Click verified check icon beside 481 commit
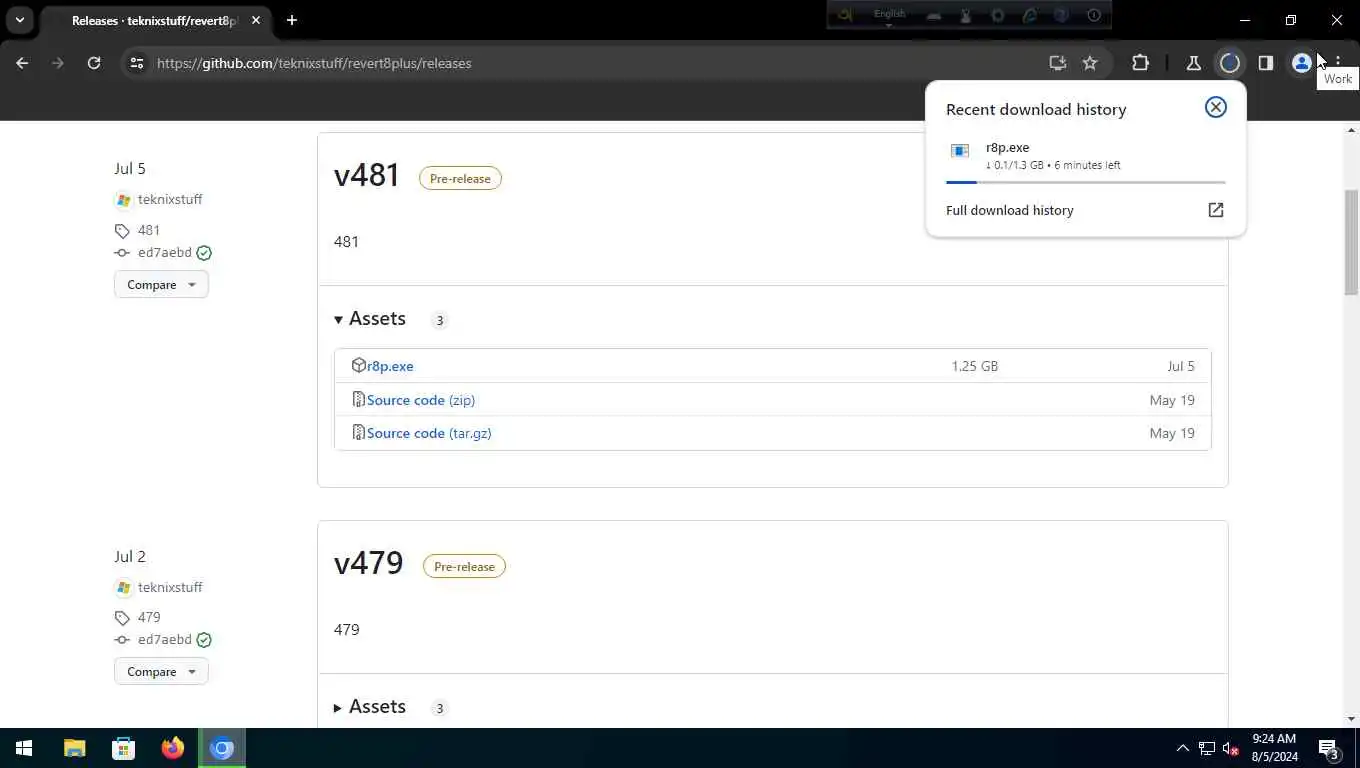Image resolution: width=1360 pixels, height=768 pixels. point(204,253)
